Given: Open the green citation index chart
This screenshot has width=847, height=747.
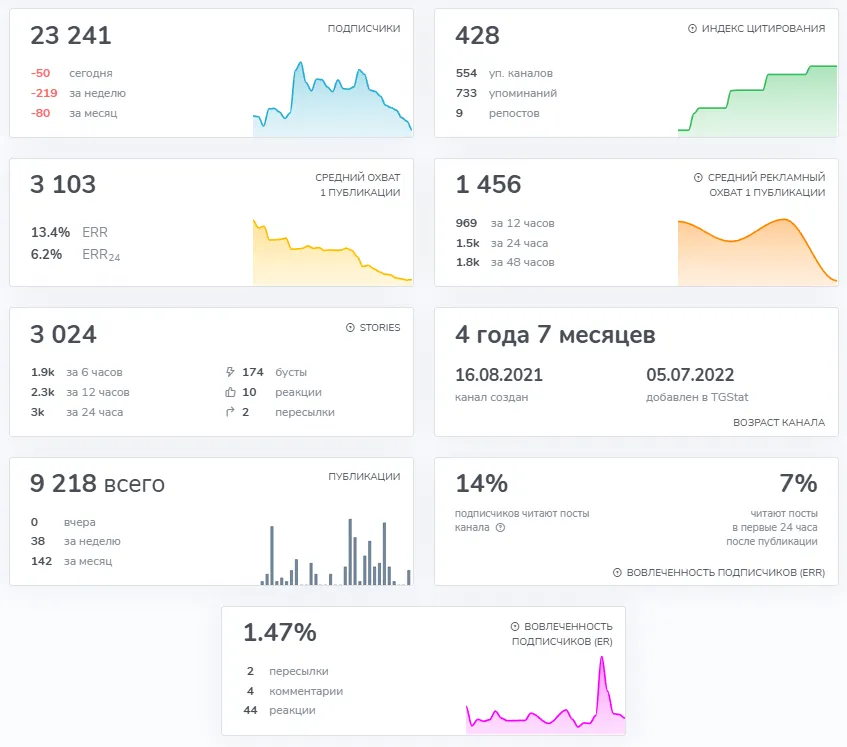Looking at the screenshot, I should pos(757,101).
